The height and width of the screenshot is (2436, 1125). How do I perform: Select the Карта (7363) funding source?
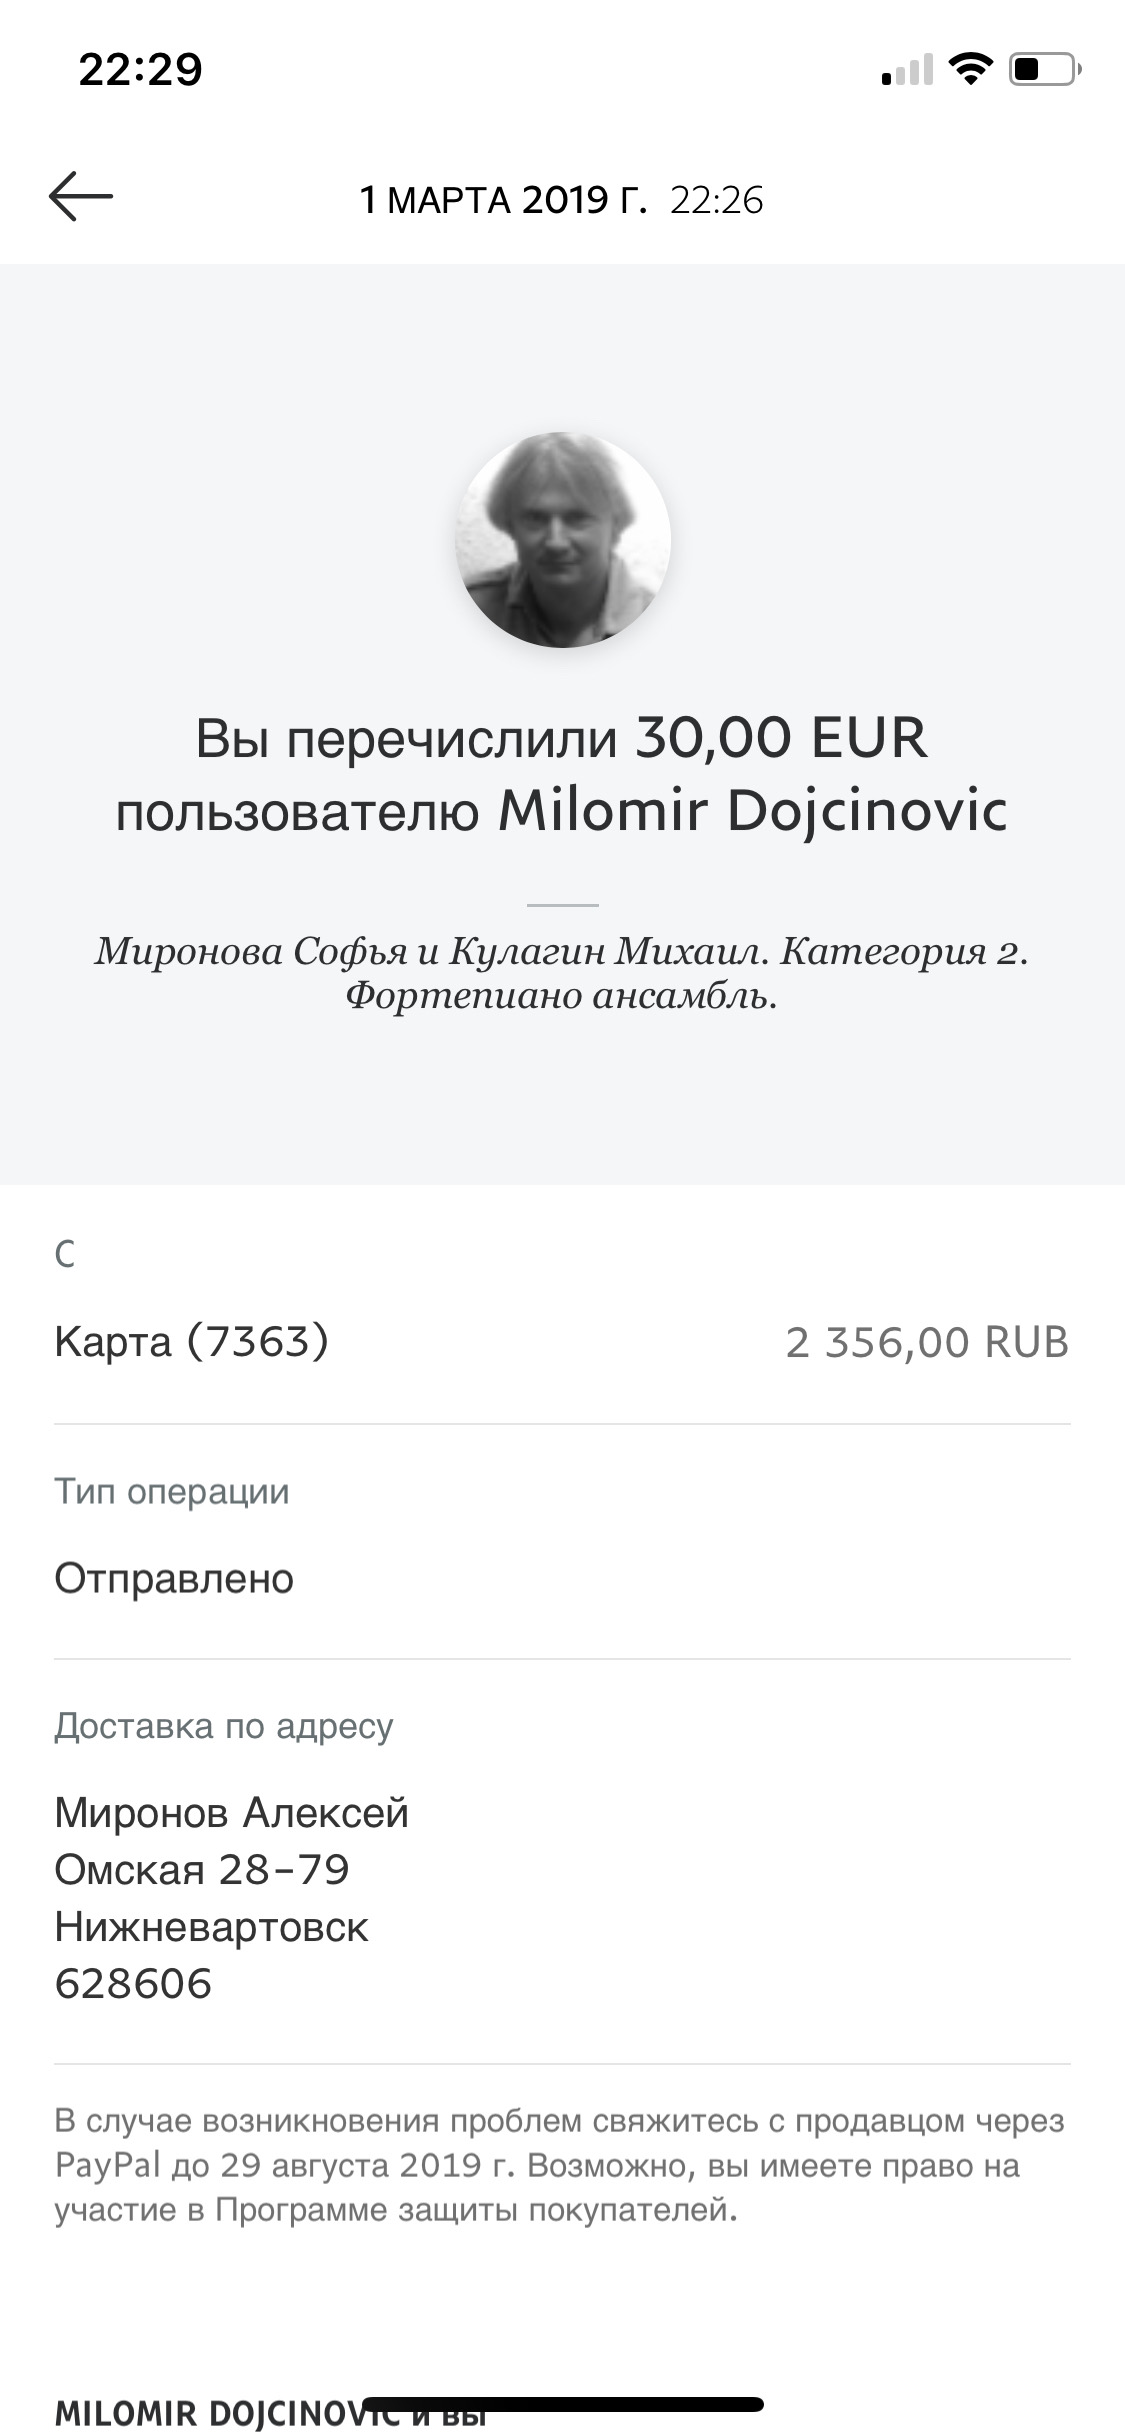(191, 1342)
